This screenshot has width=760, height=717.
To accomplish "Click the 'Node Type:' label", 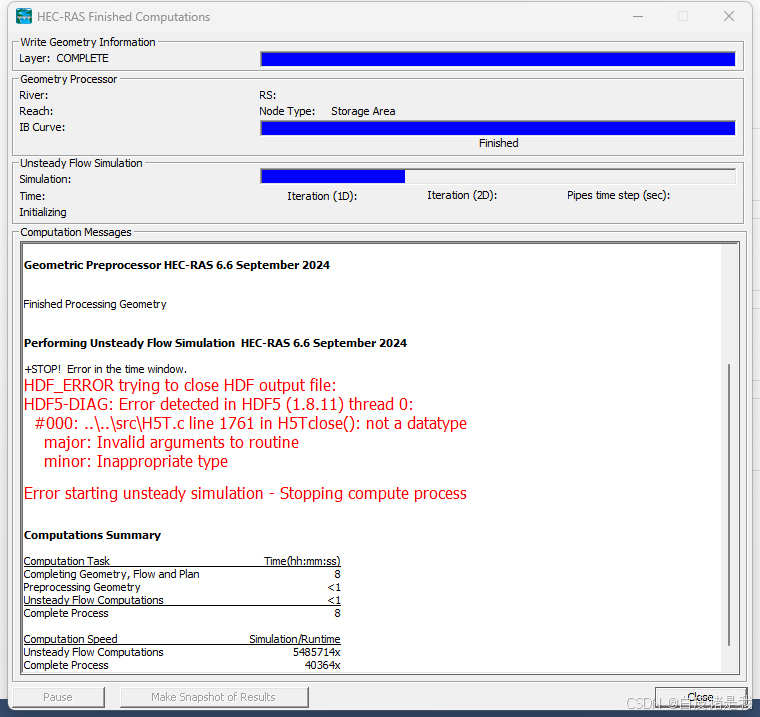I will (x=287, y=111).
